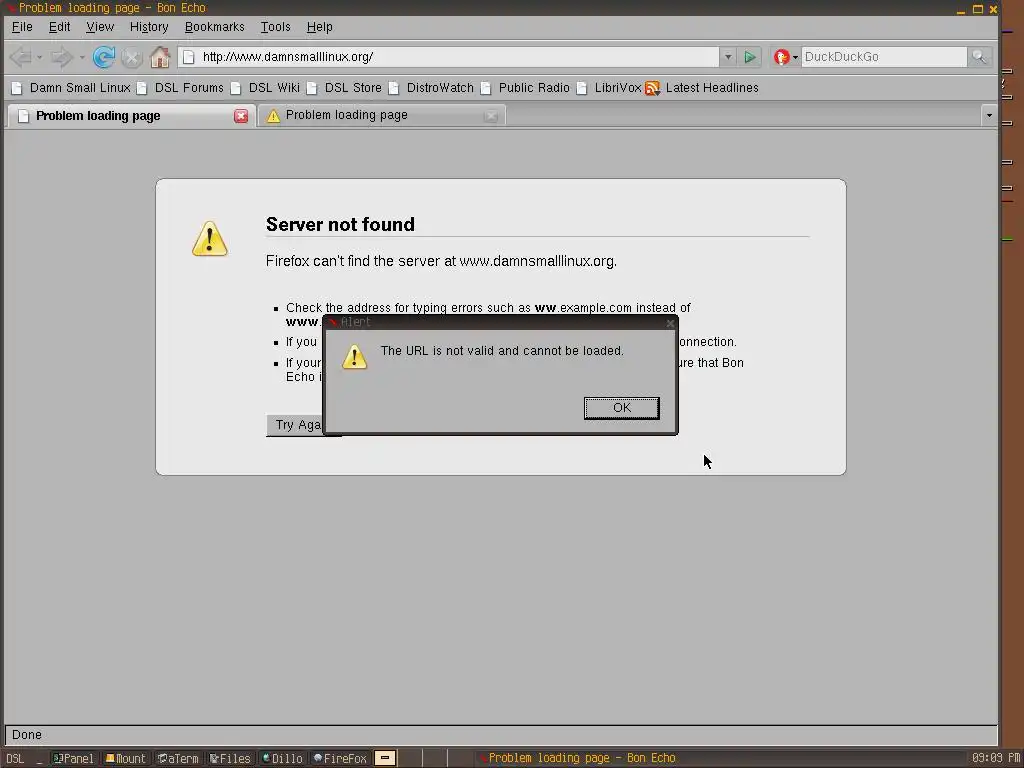Open the DistroWatch bookmark
Viewport: 1024px width, 768px height.
(431, 88)
